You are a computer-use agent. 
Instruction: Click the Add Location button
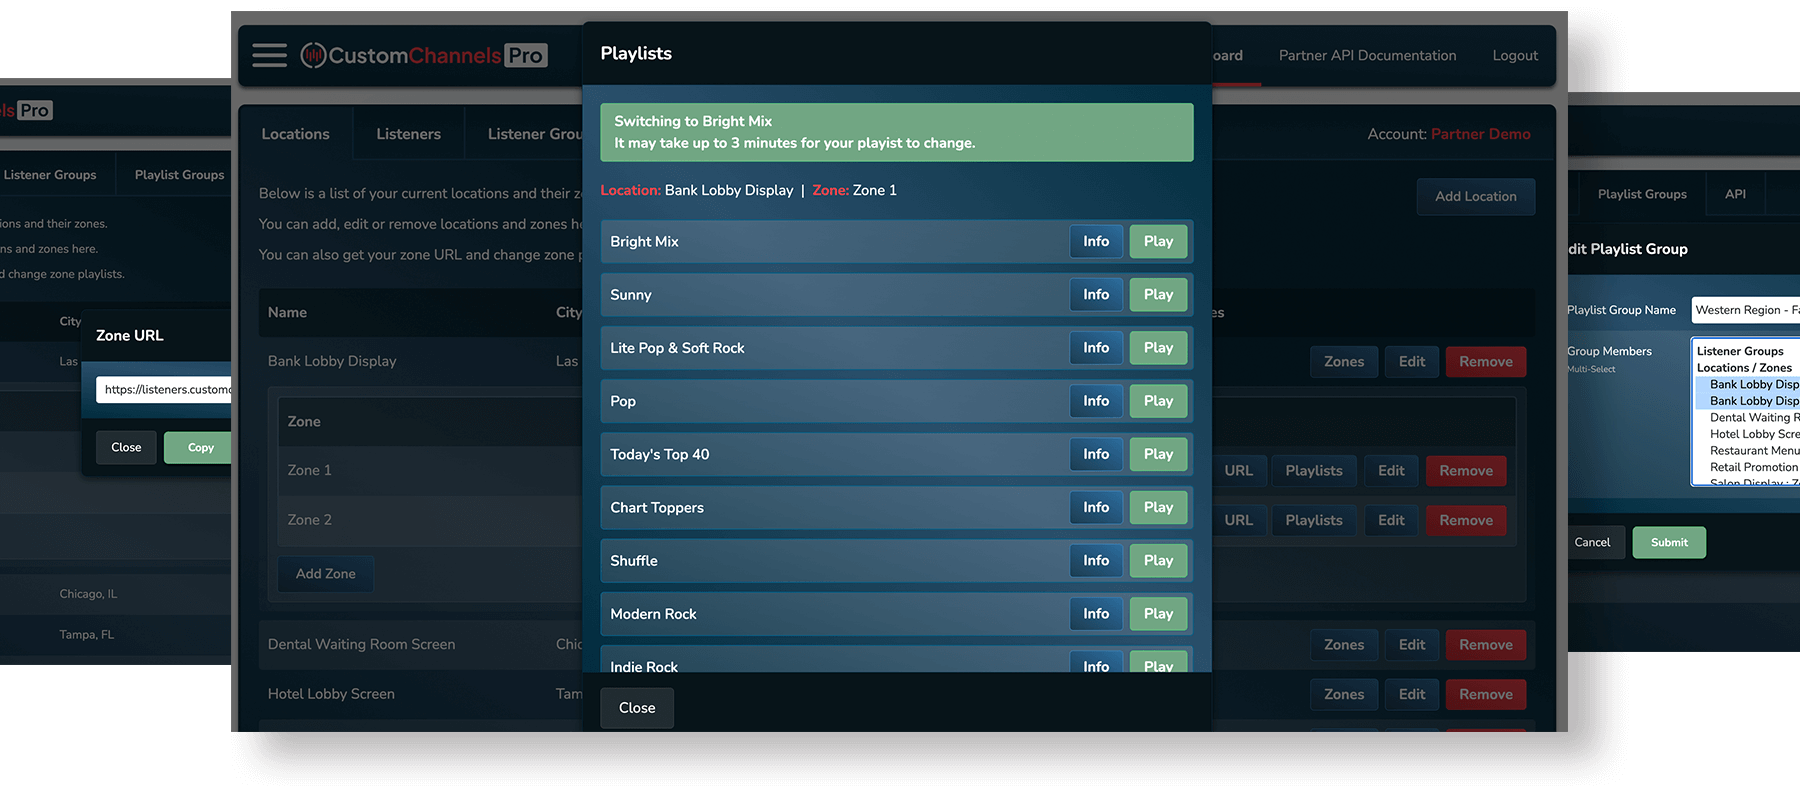[x=1475, y=197]
